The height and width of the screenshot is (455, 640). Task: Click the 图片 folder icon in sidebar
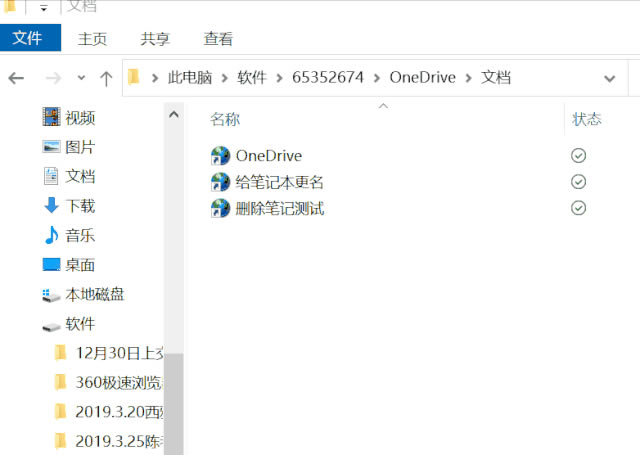click(51, 146)
